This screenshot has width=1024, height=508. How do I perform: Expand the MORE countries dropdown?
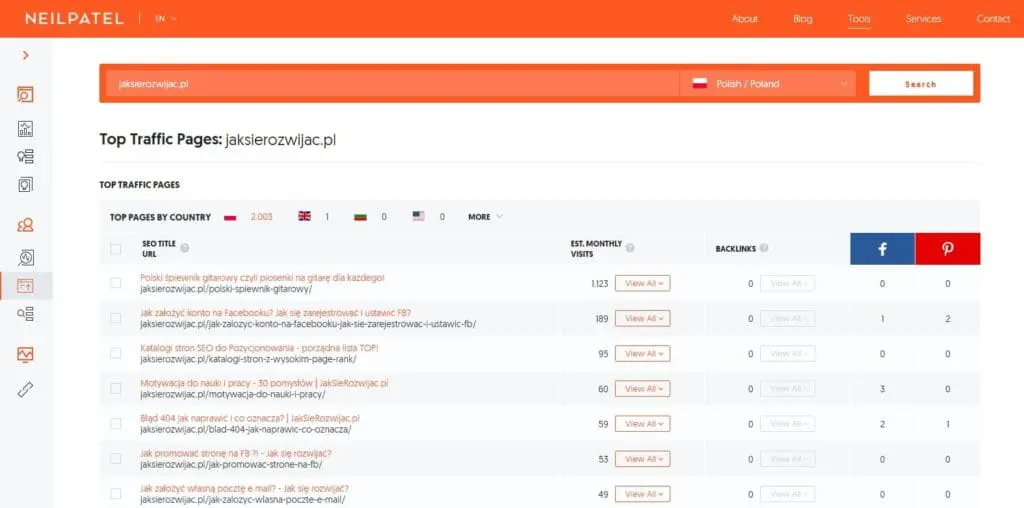pos(485,217)
